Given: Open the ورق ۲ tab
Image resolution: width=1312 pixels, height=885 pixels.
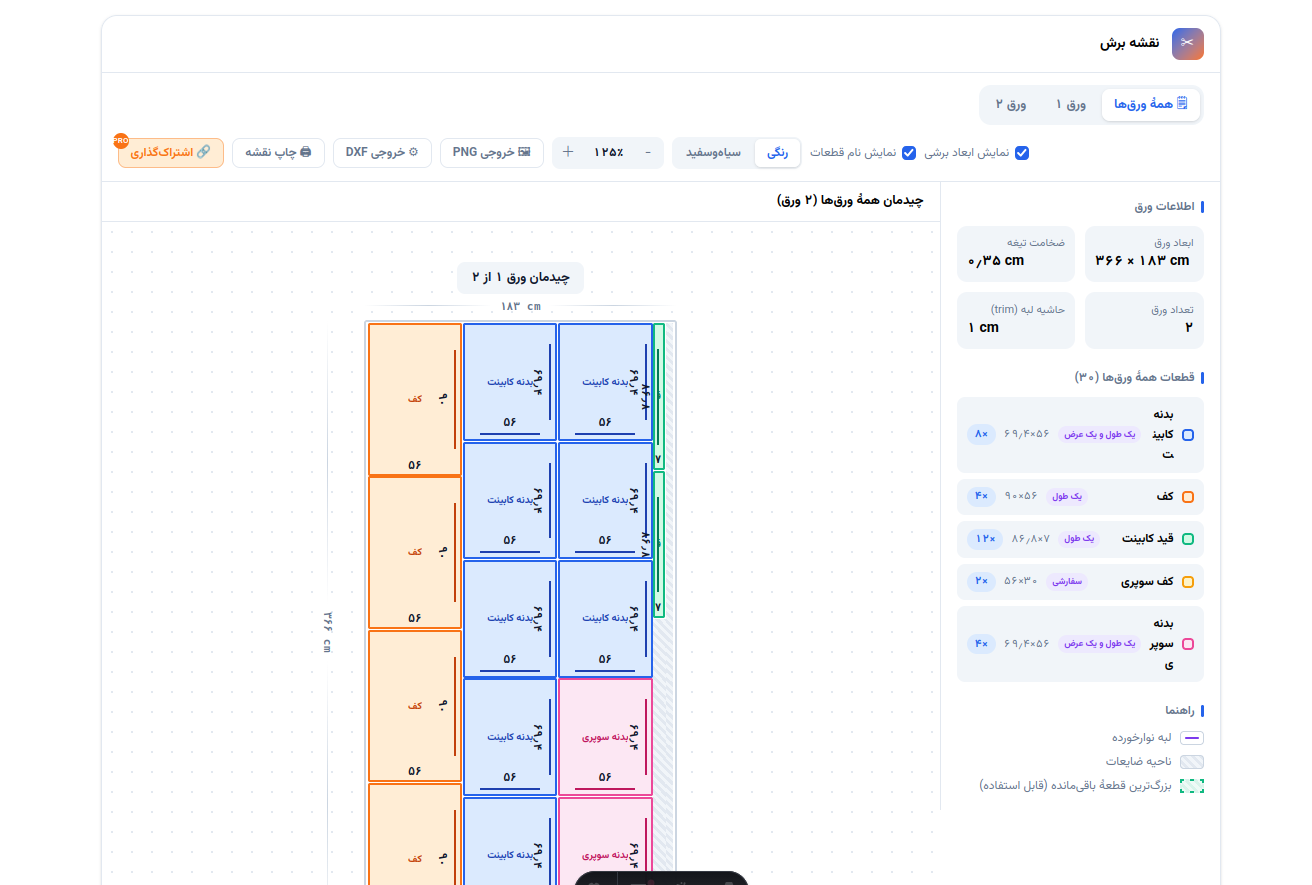Looking at the screenshot, I should [1011, 104].
